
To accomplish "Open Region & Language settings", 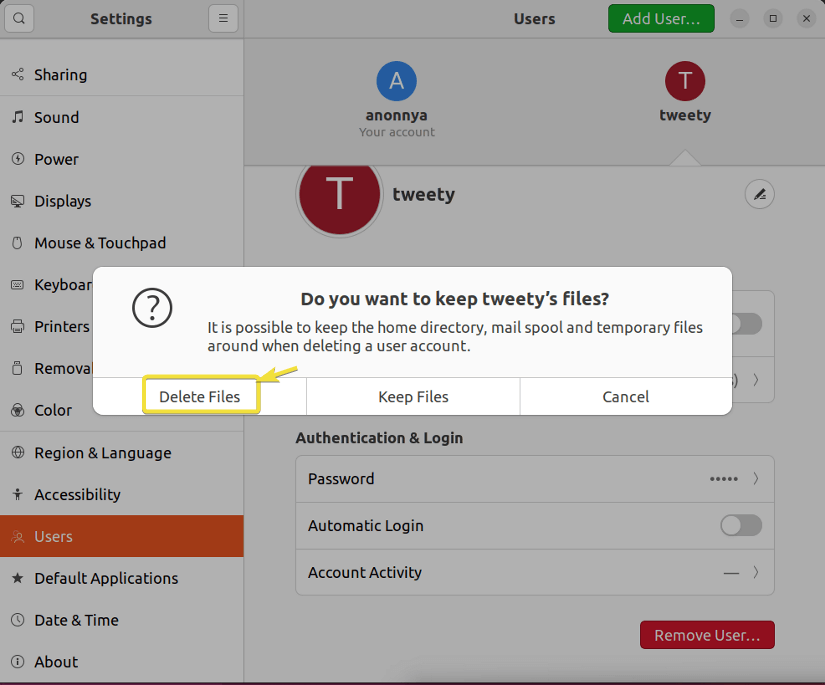I will click(122, 452).
